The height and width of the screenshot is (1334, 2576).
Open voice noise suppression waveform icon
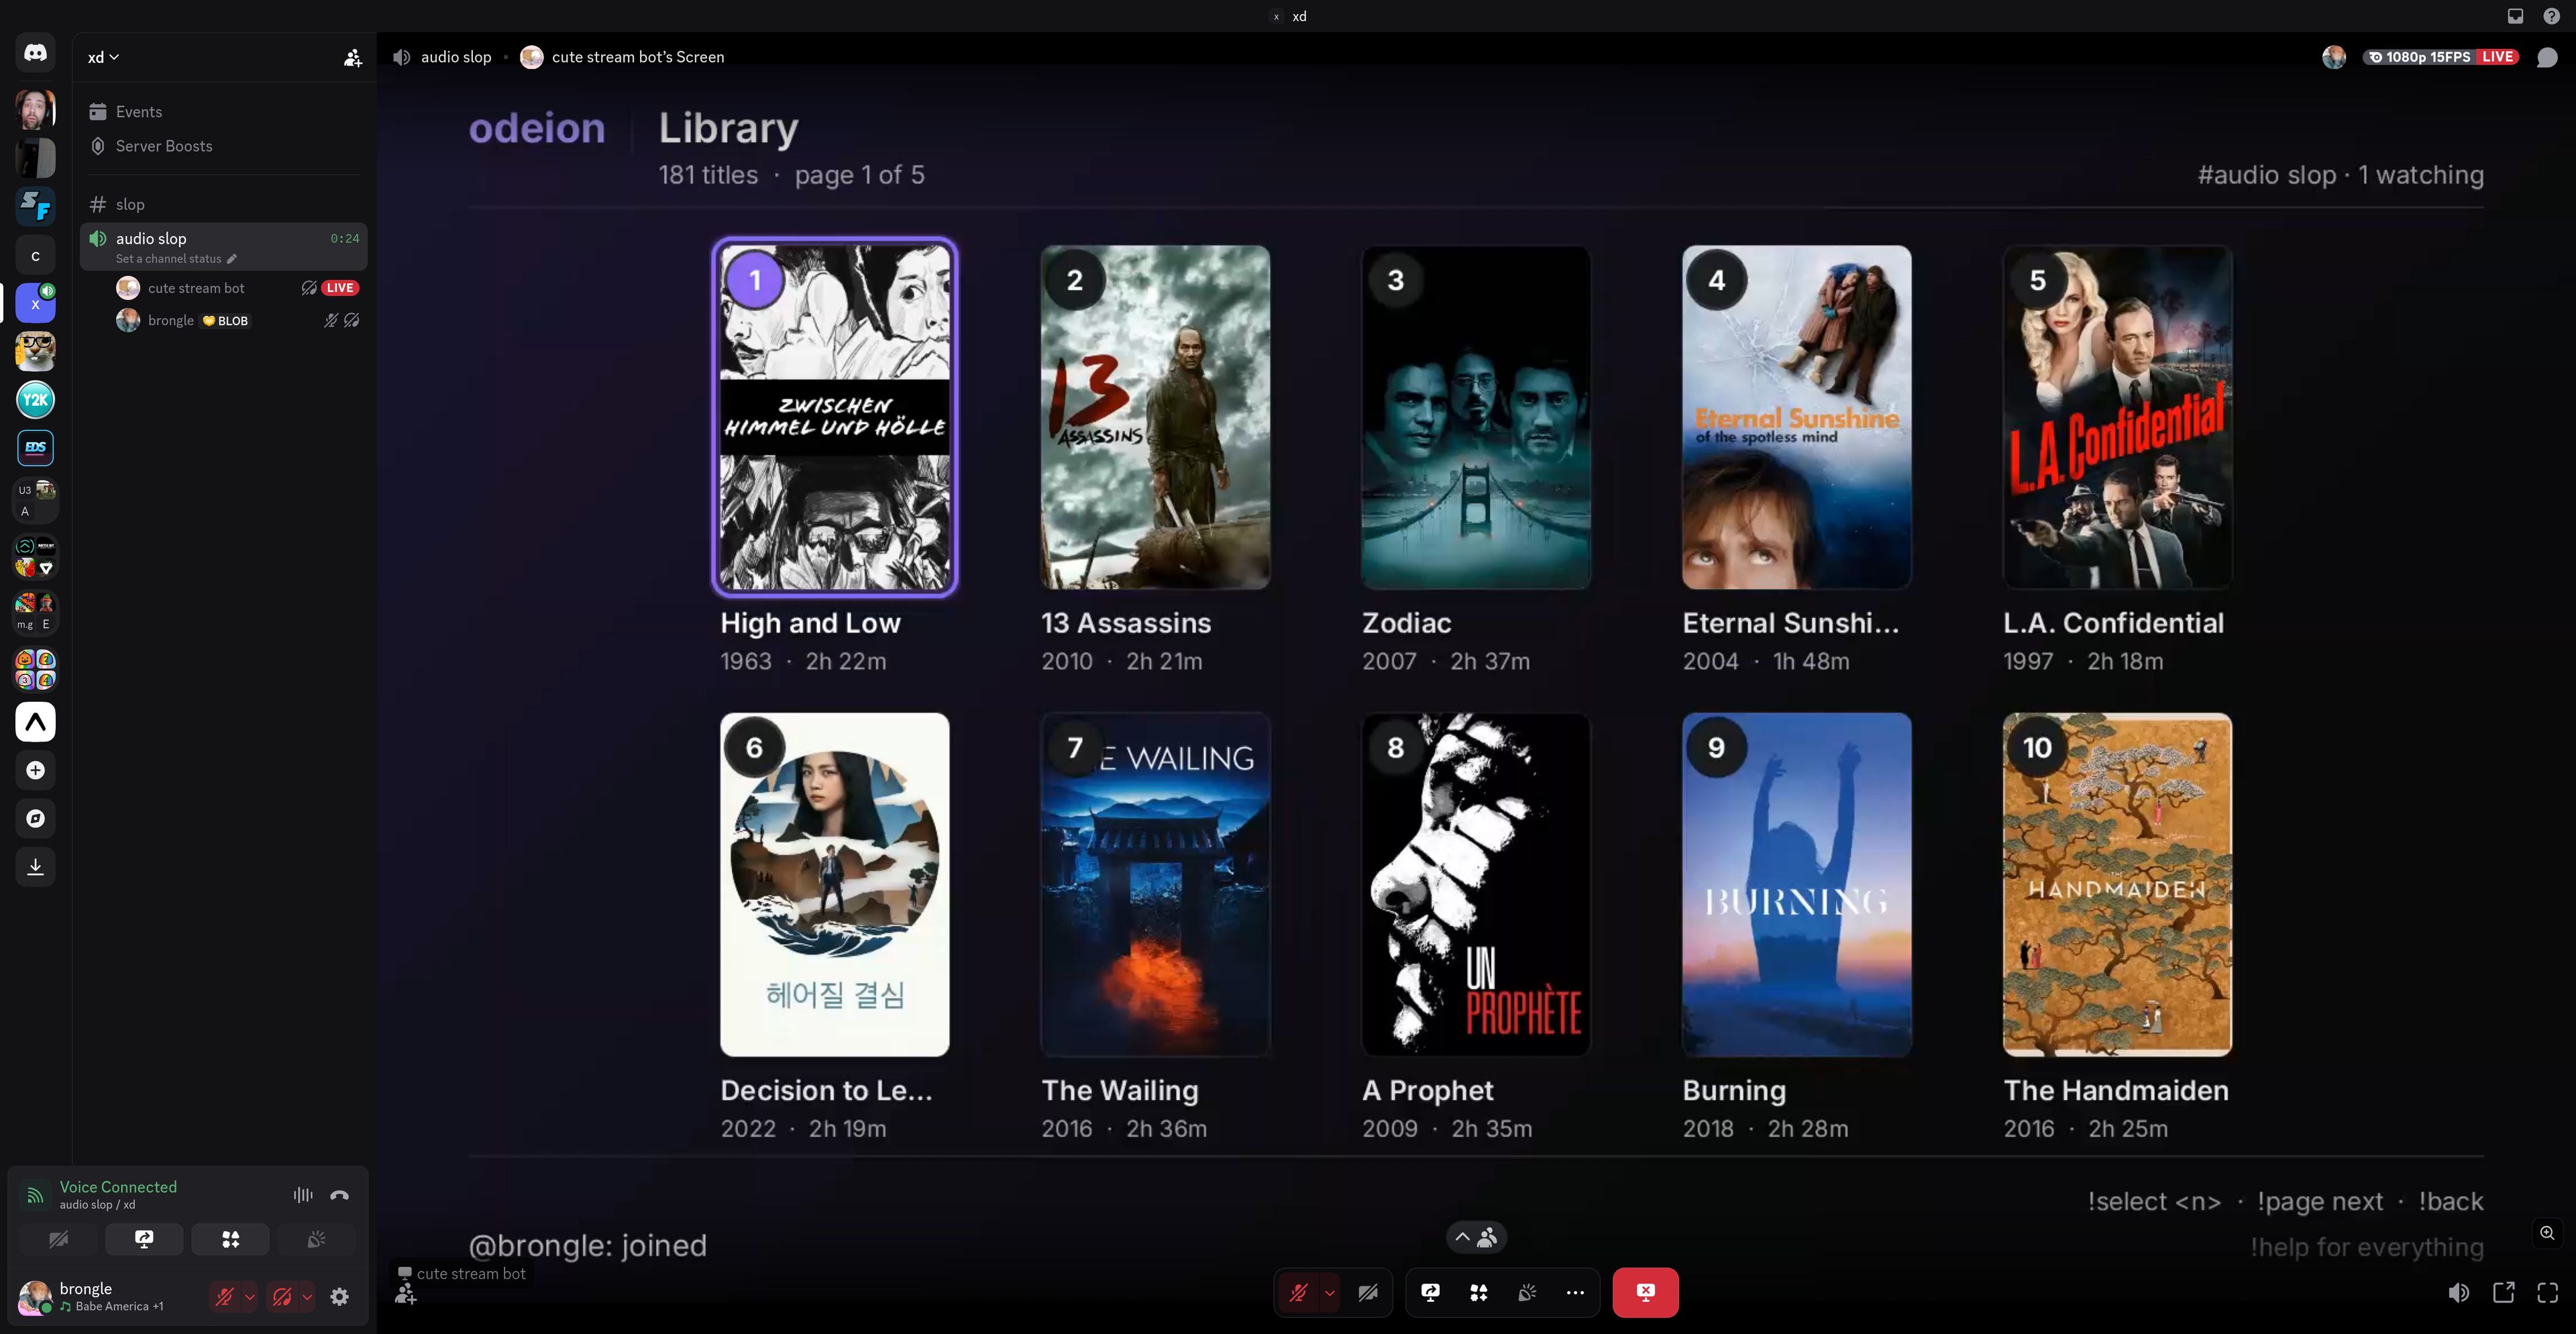coord(303,1194)
